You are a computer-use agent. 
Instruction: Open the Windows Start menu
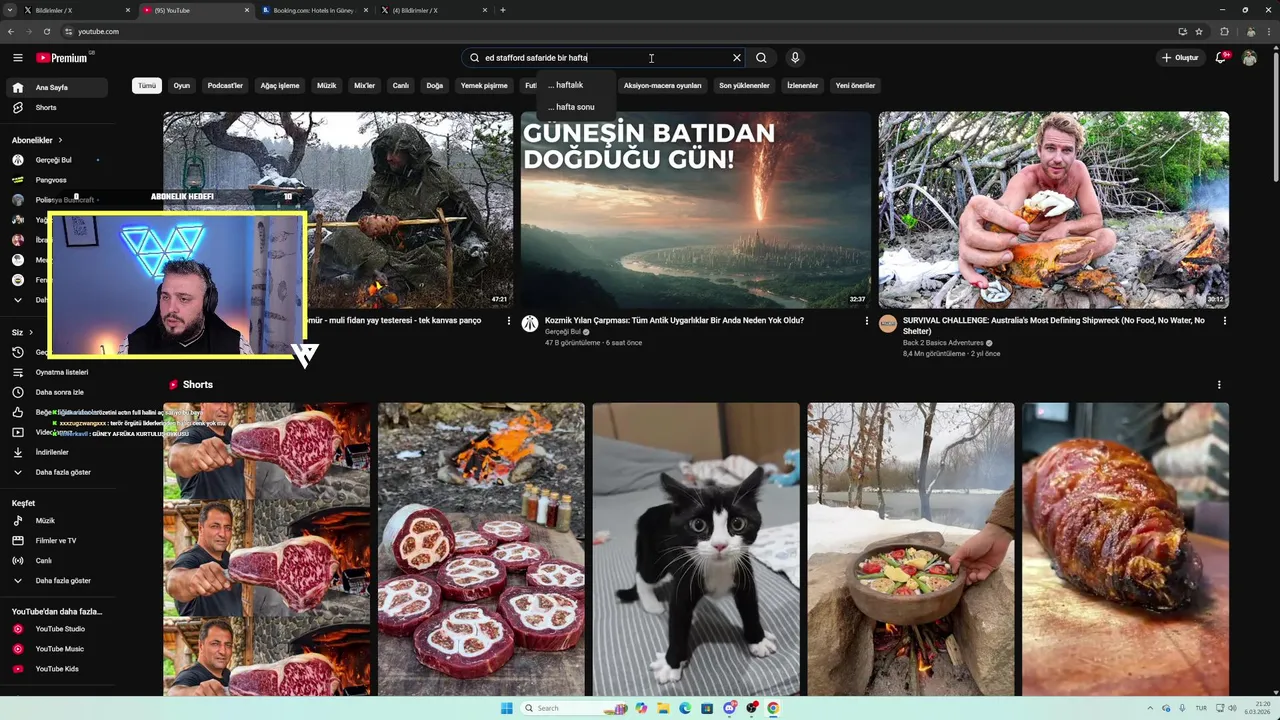pyautogui.click(x=507, y=708)
